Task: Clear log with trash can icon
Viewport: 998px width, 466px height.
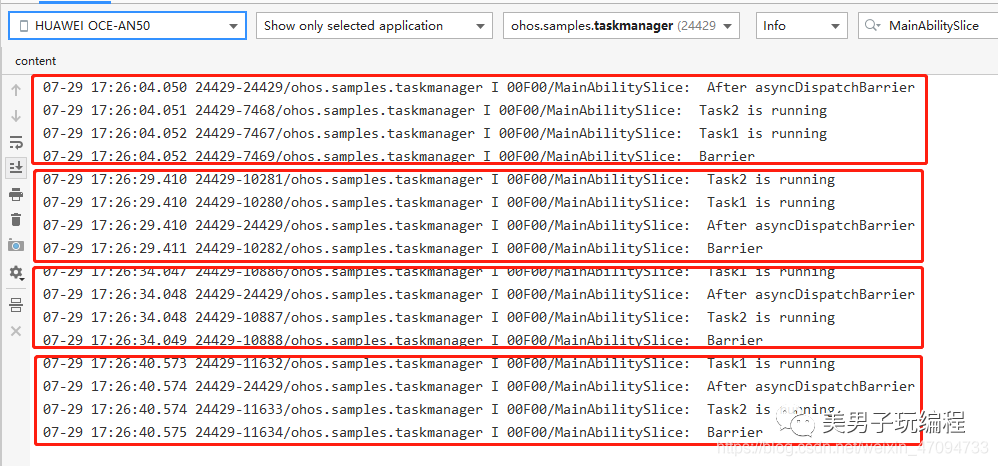Action: click(16, 220)
